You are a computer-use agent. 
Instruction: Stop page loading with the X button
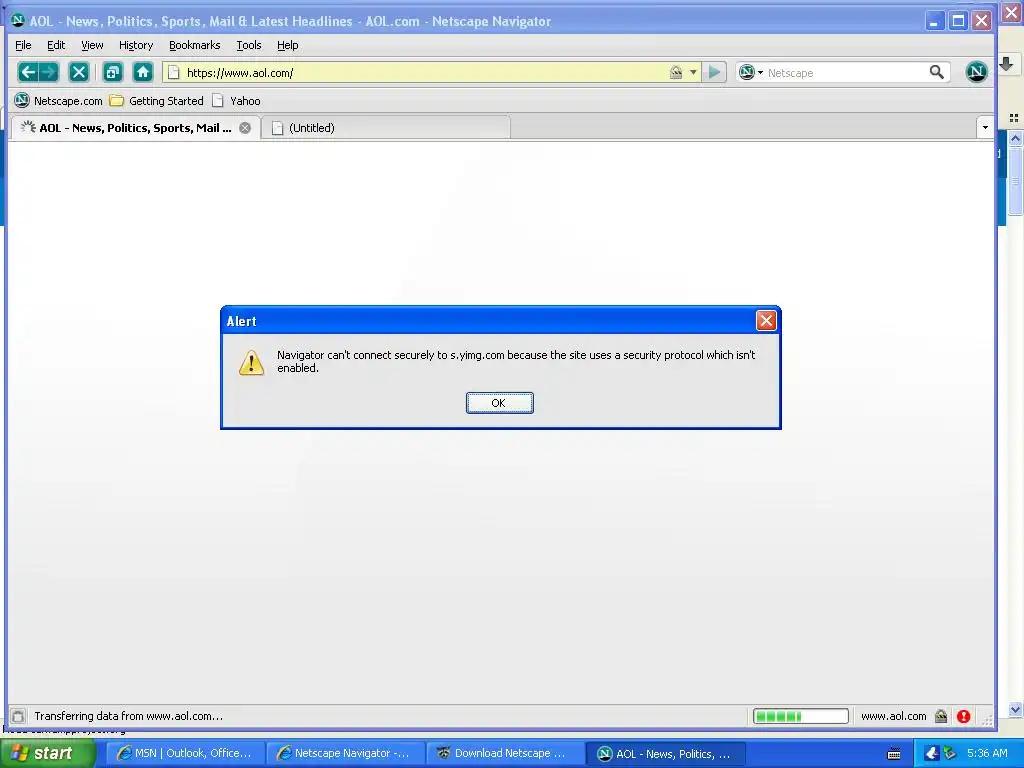click(x=79, y=72)
